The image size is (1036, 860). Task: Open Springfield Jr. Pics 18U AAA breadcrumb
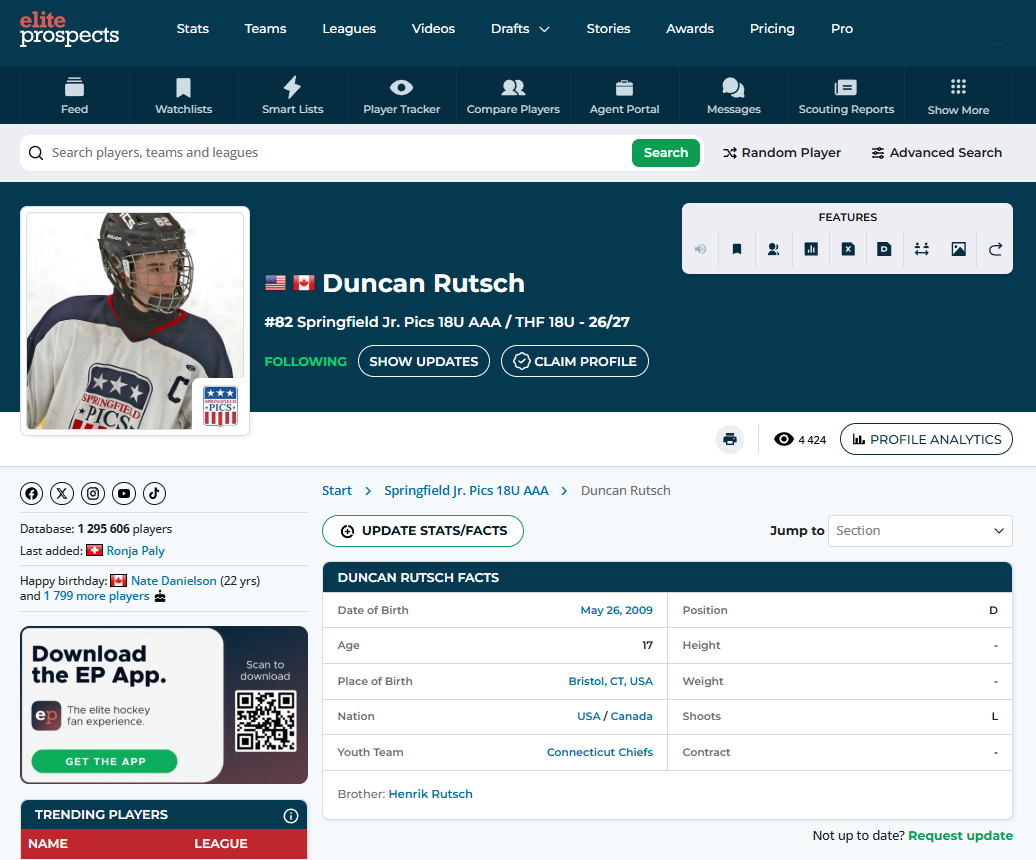(x=466, y=490)
